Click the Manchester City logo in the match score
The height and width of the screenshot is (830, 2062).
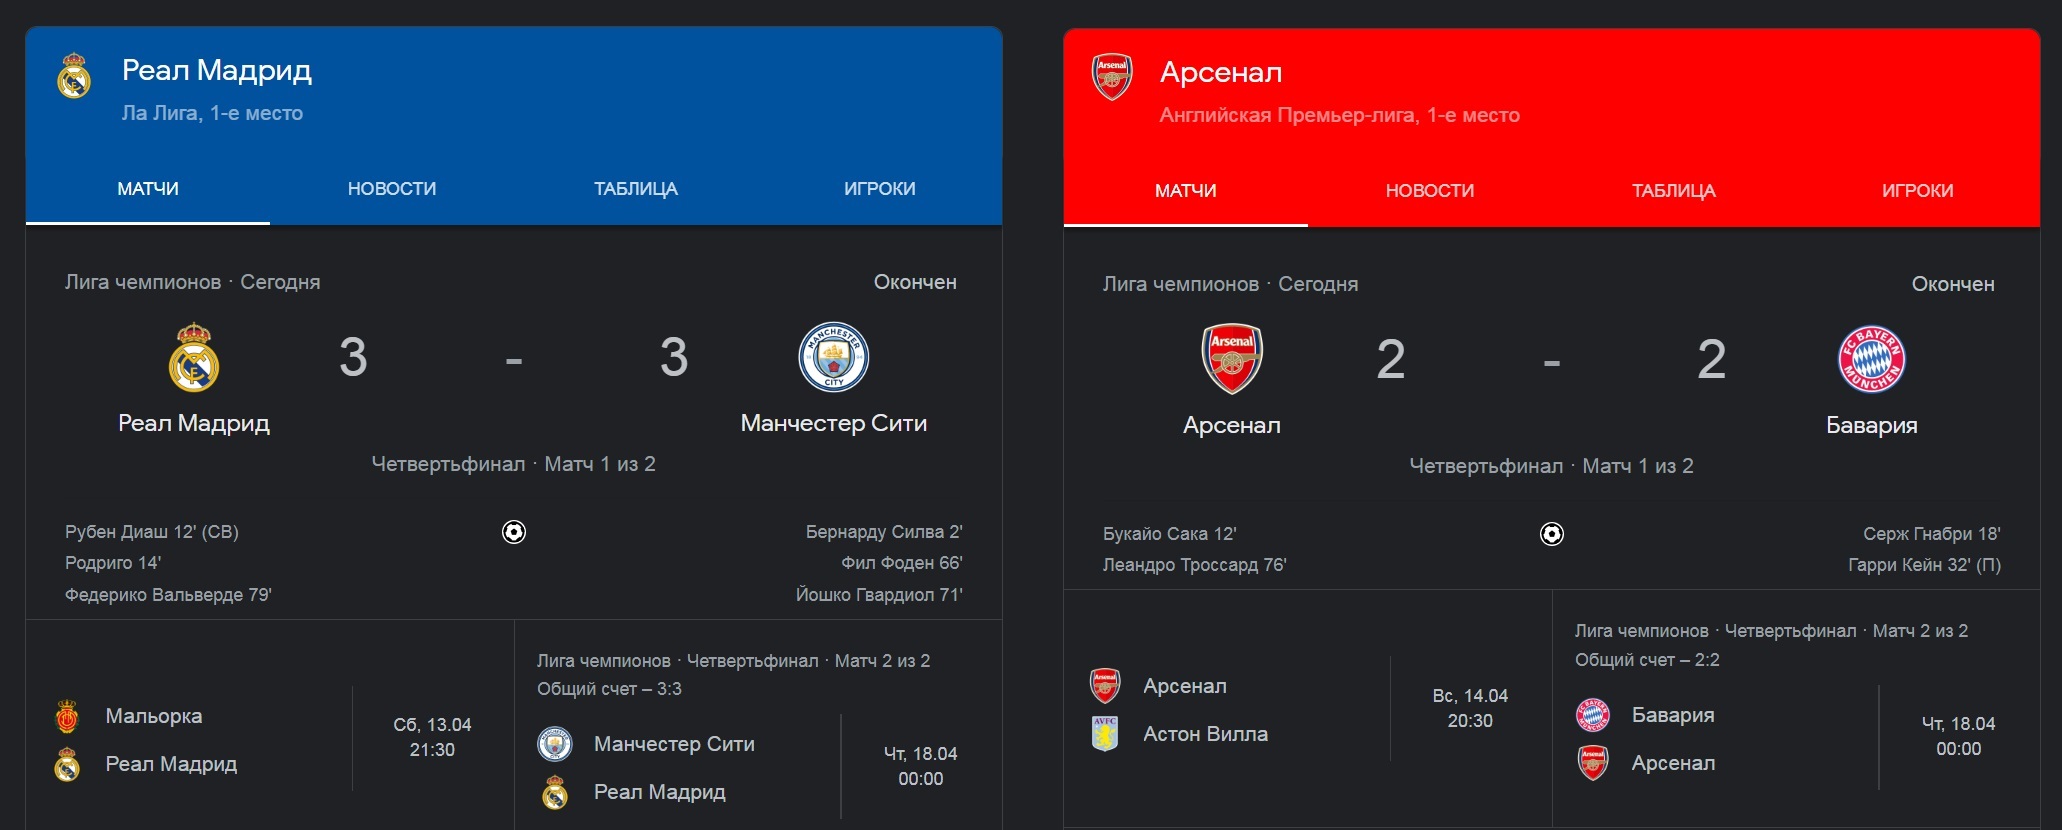(834, 357)
